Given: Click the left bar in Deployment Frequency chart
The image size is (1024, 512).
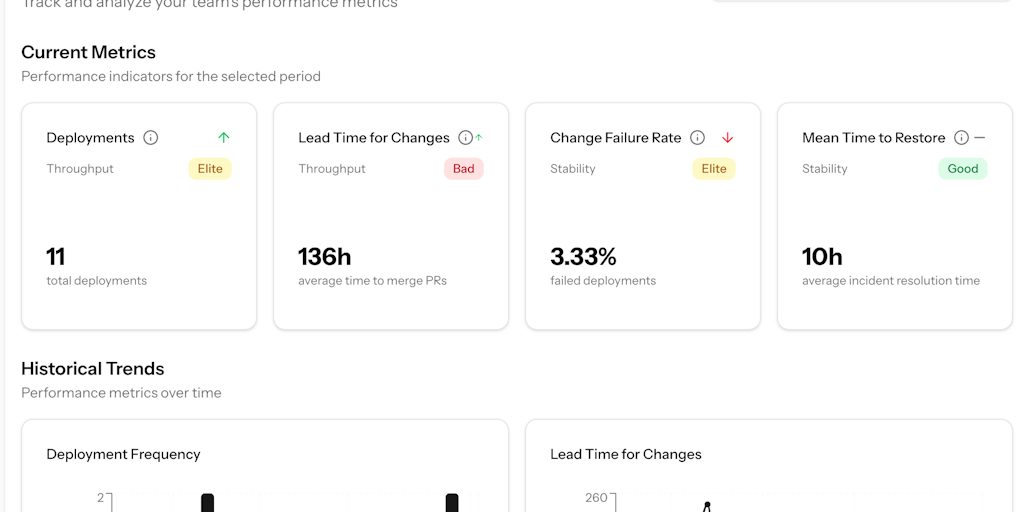Looking at the screenshot, I should point(207,502).
